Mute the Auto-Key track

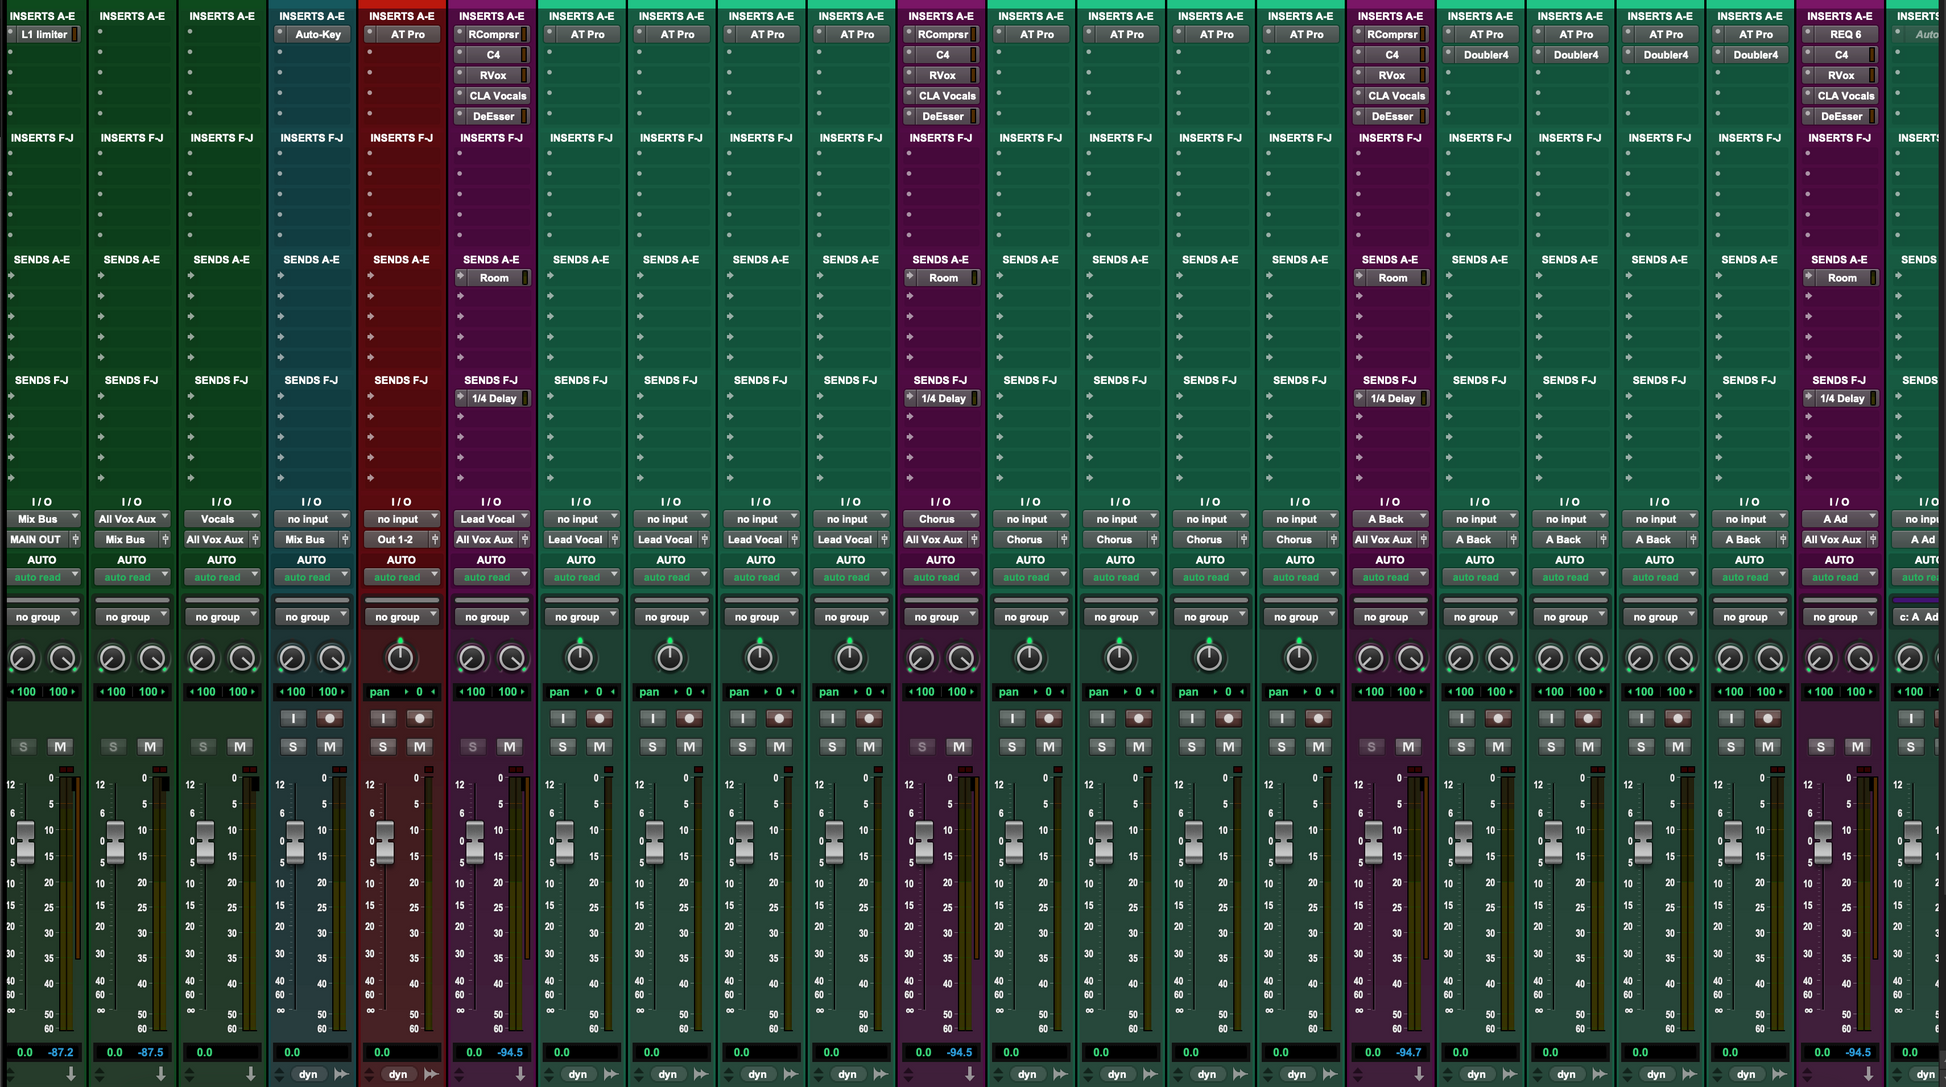pyautogui.click(x=330, y=747)
